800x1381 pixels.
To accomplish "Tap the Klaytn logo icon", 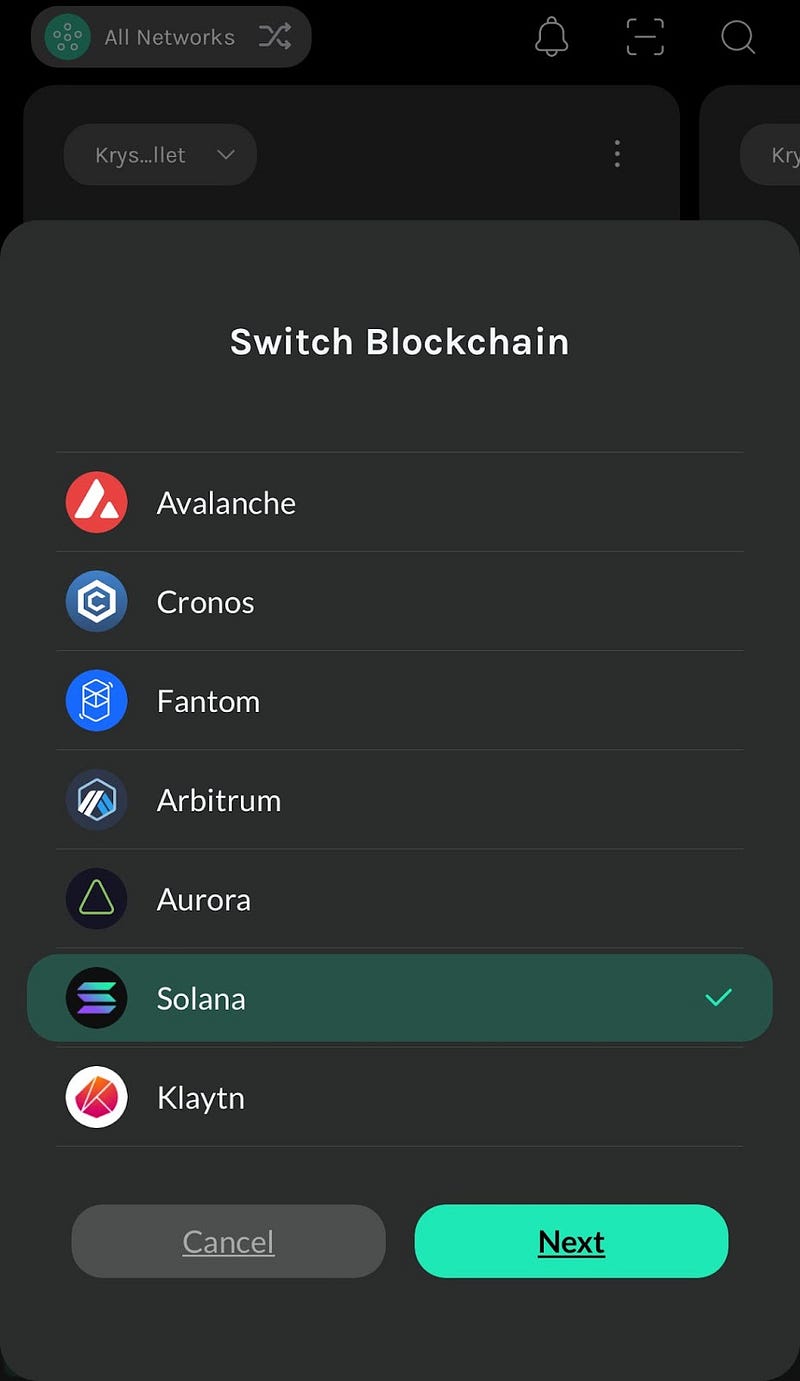I will coord(96,1097).
